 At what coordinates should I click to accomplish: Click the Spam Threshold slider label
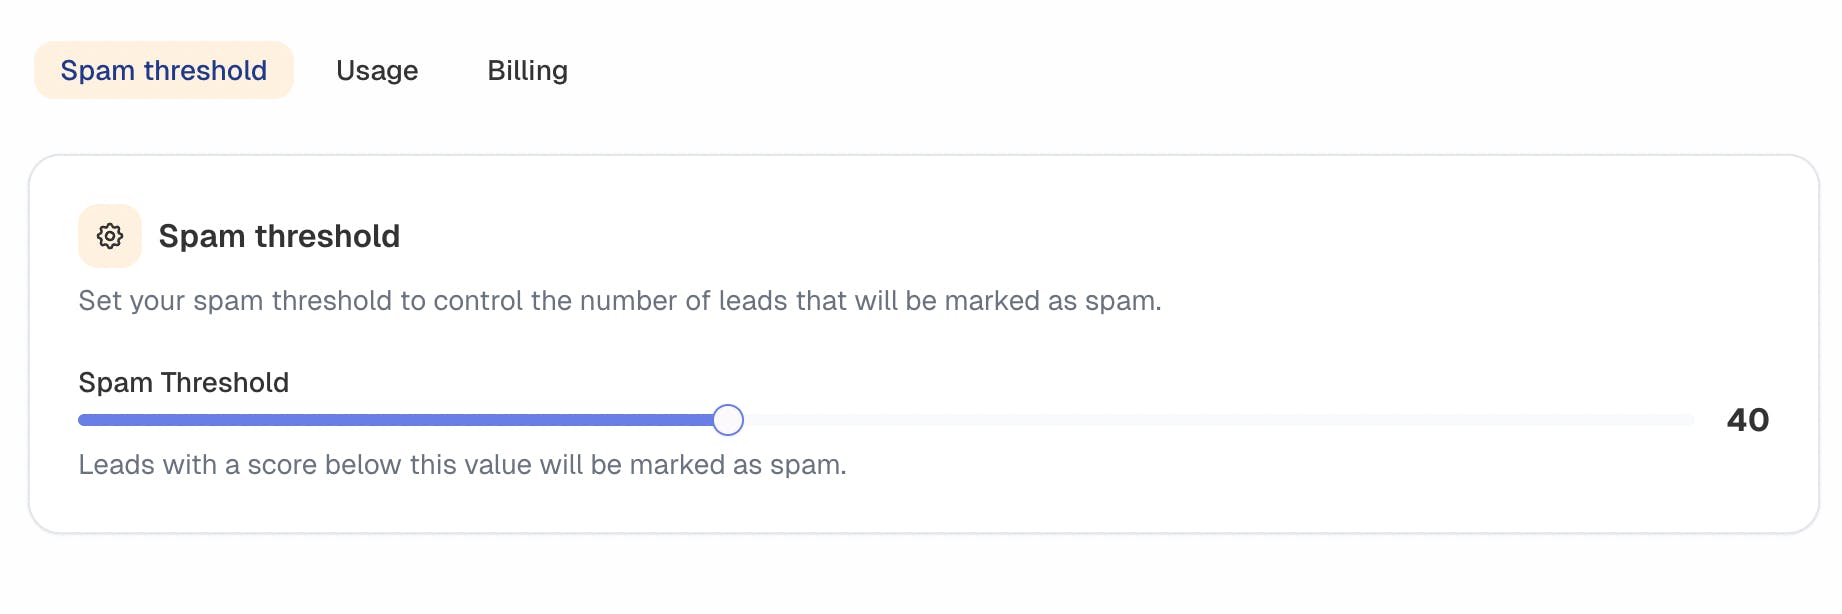183,383
